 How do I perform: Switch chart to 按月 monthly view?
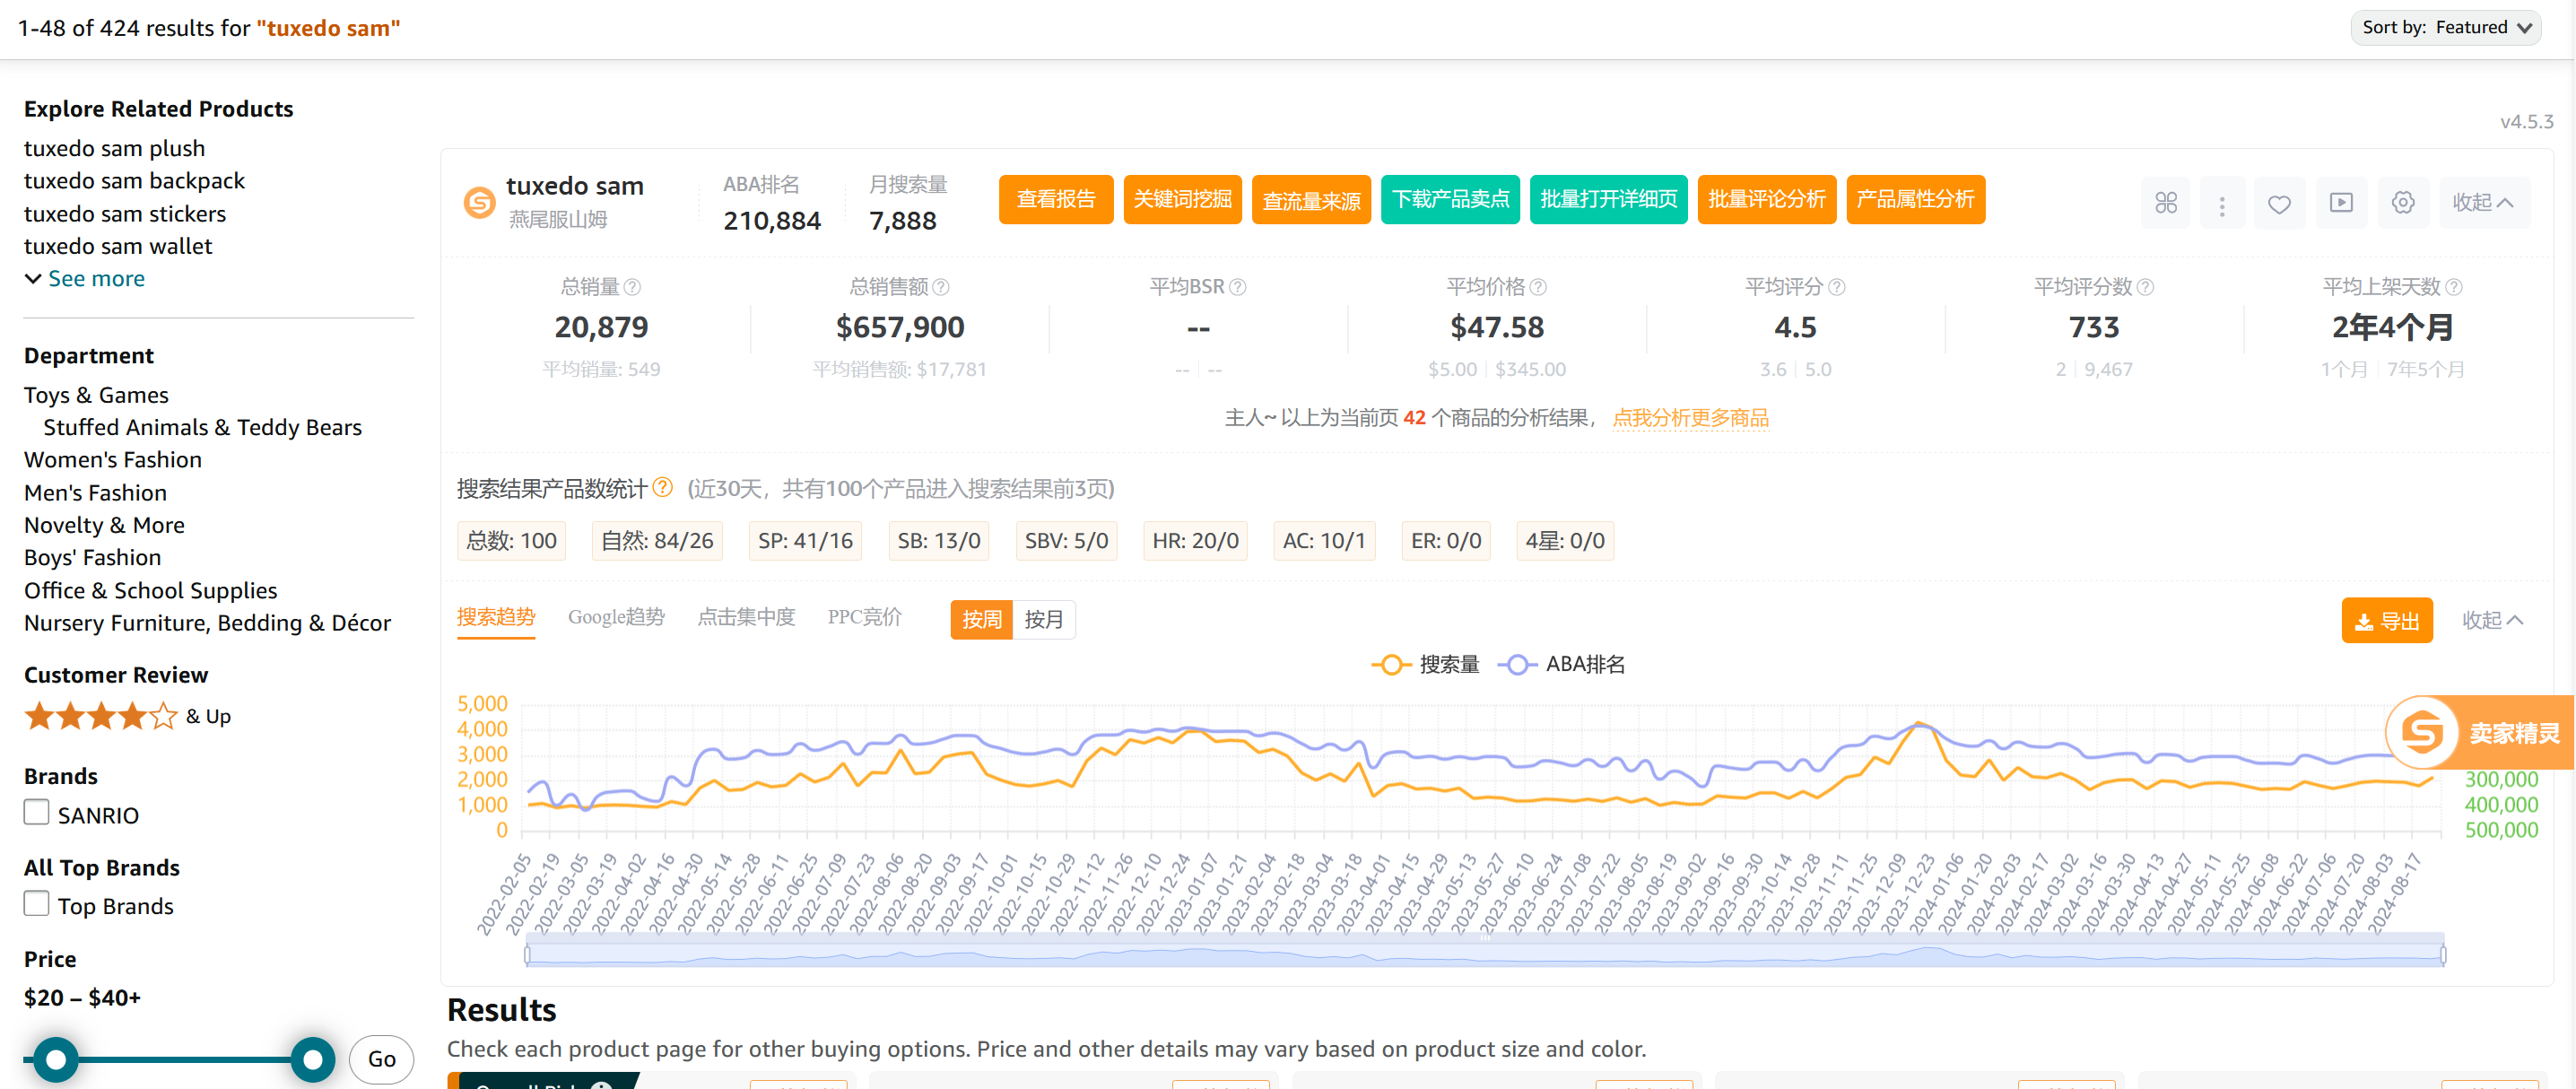click(1043, 619)
